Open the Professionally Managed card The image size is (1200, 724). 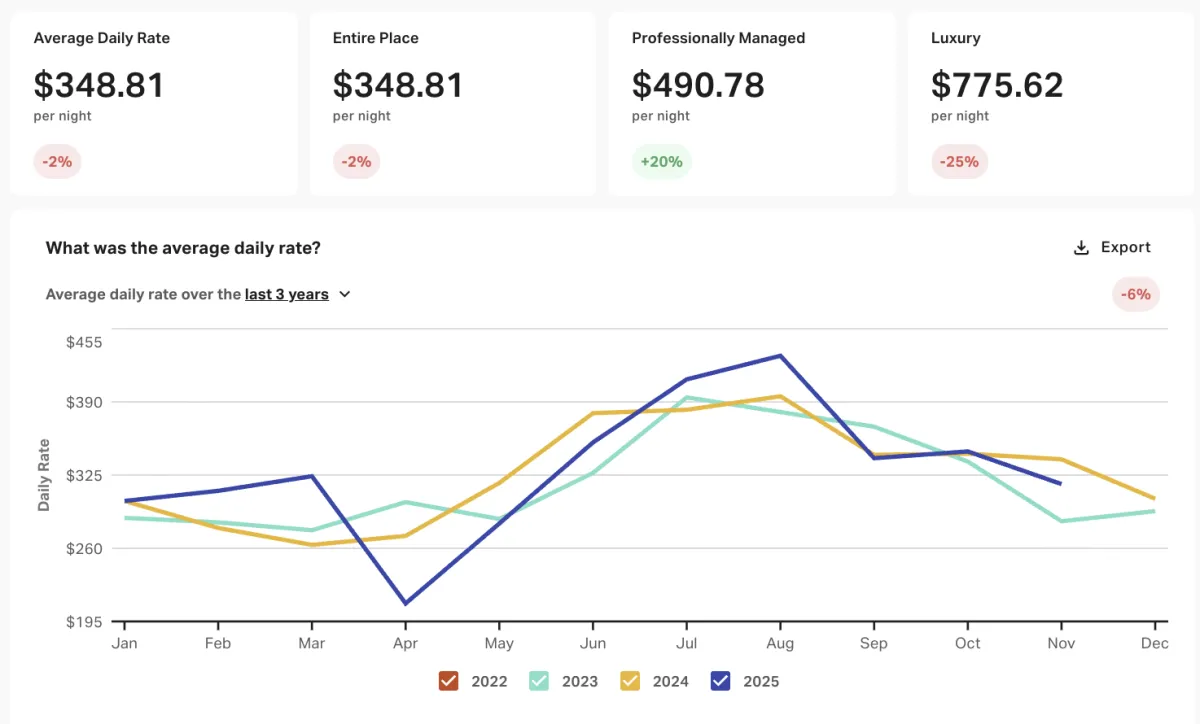(x=752, y=103)
